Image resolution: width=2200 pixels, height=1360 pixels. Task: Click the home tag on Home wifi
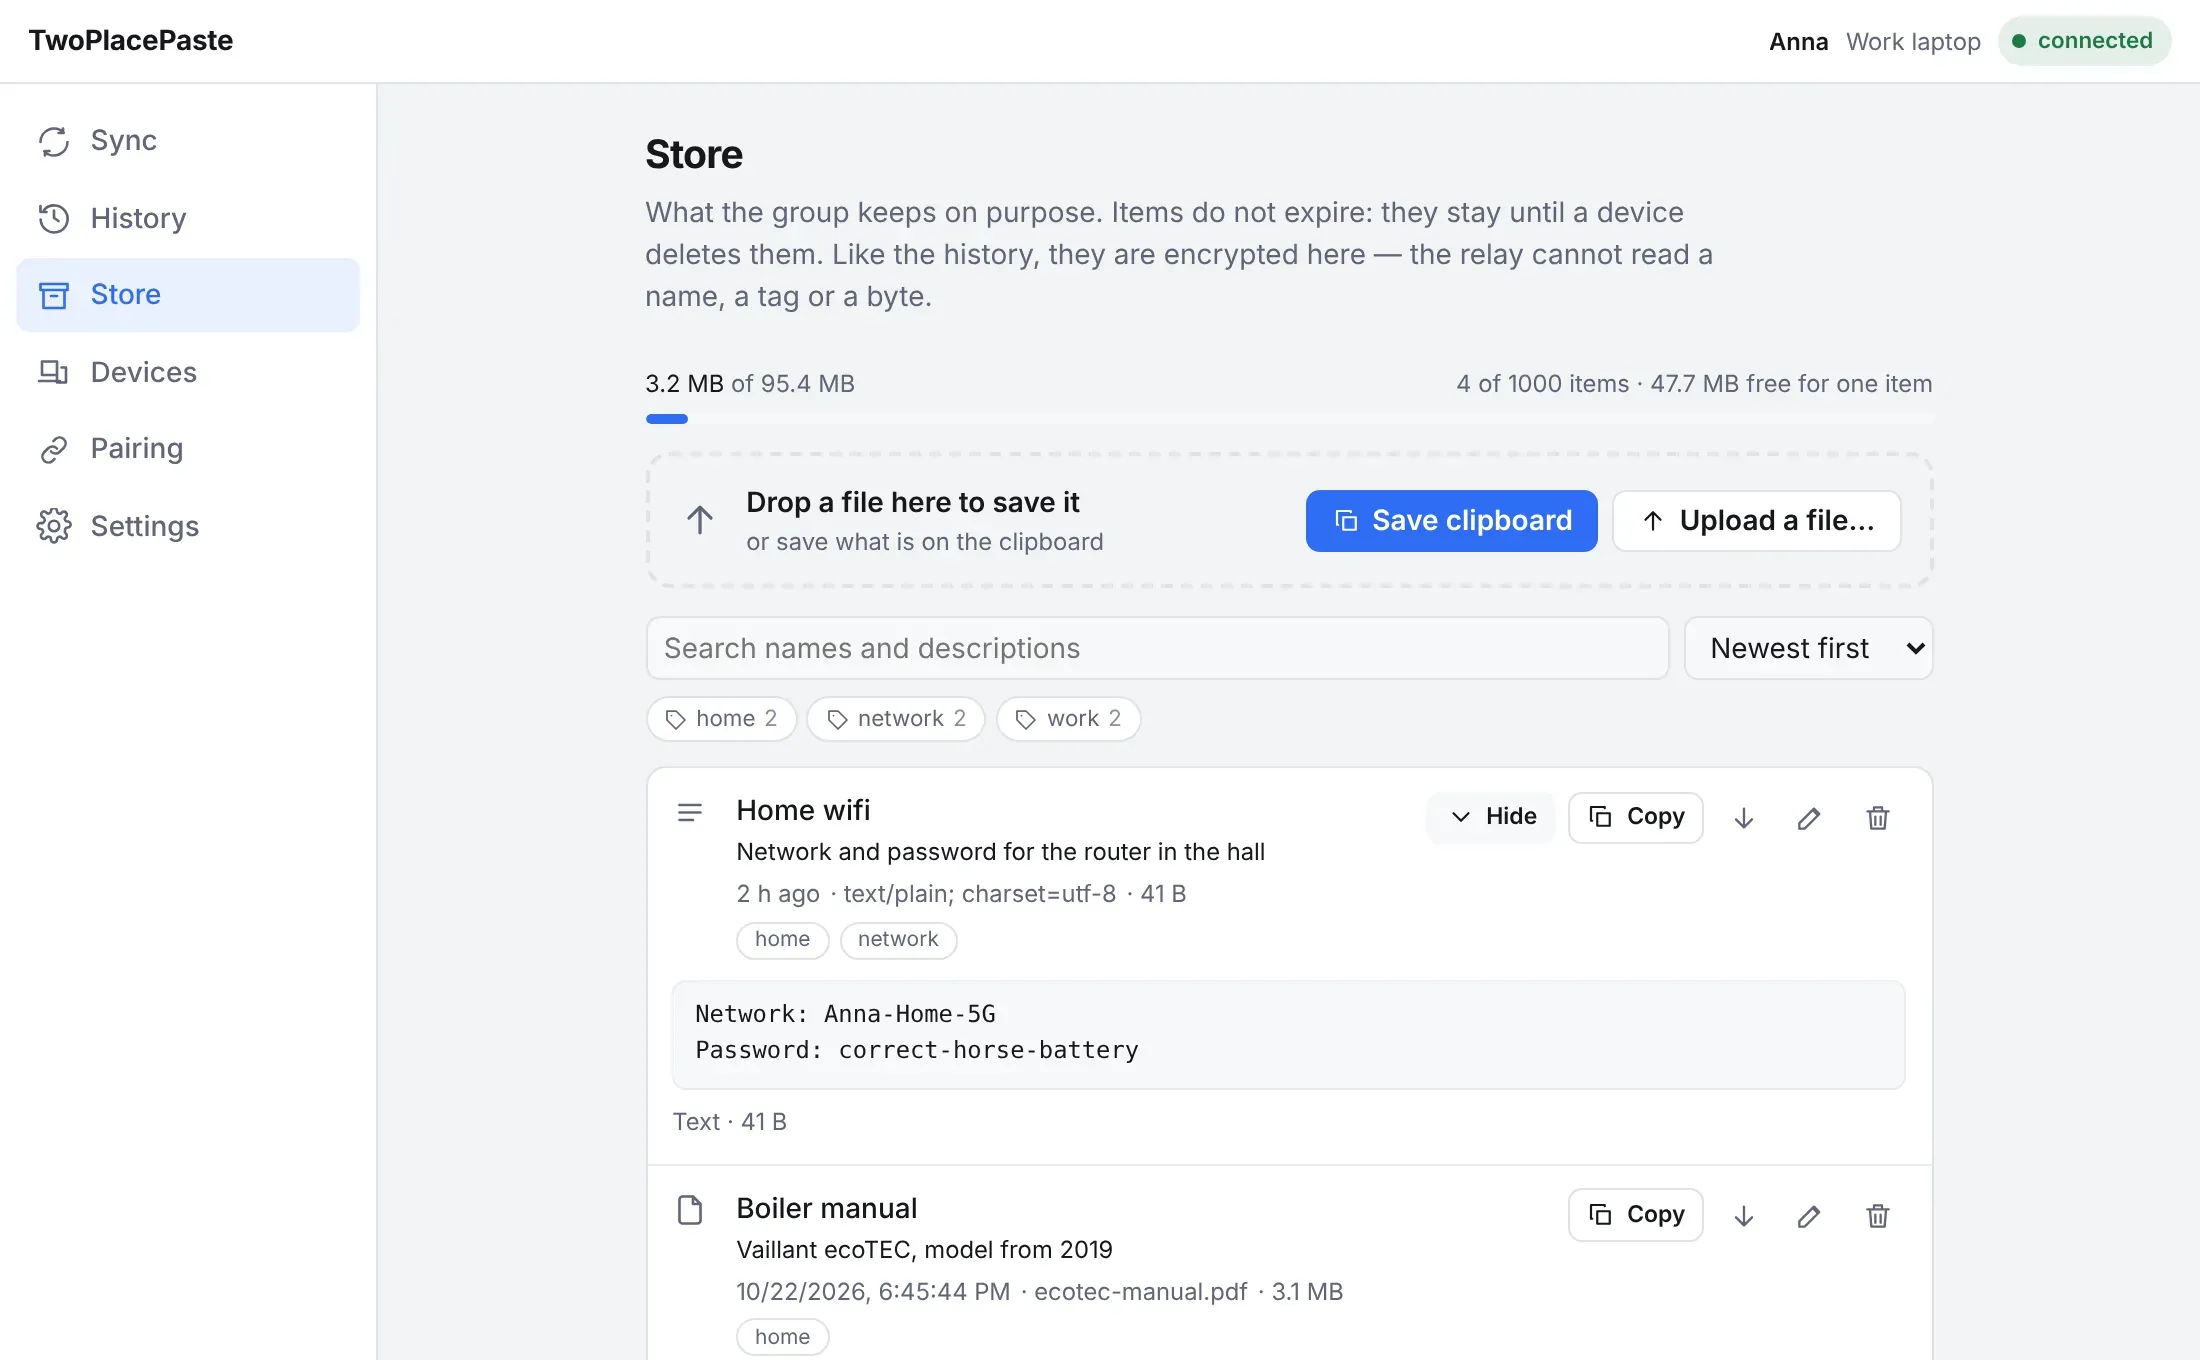783,940
